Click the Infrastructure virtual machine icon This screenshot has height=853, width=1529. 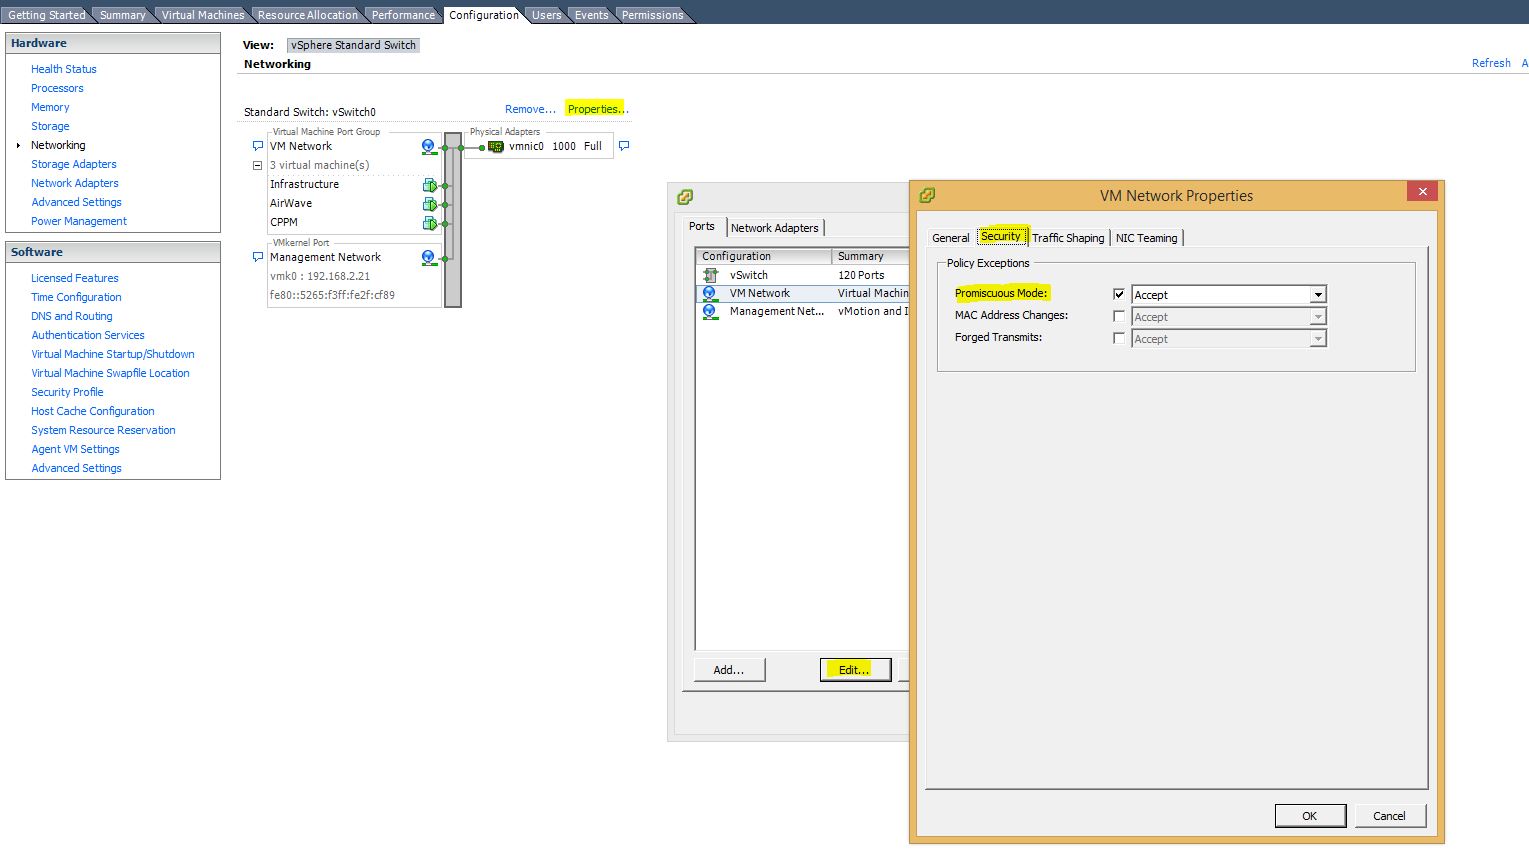431,184
